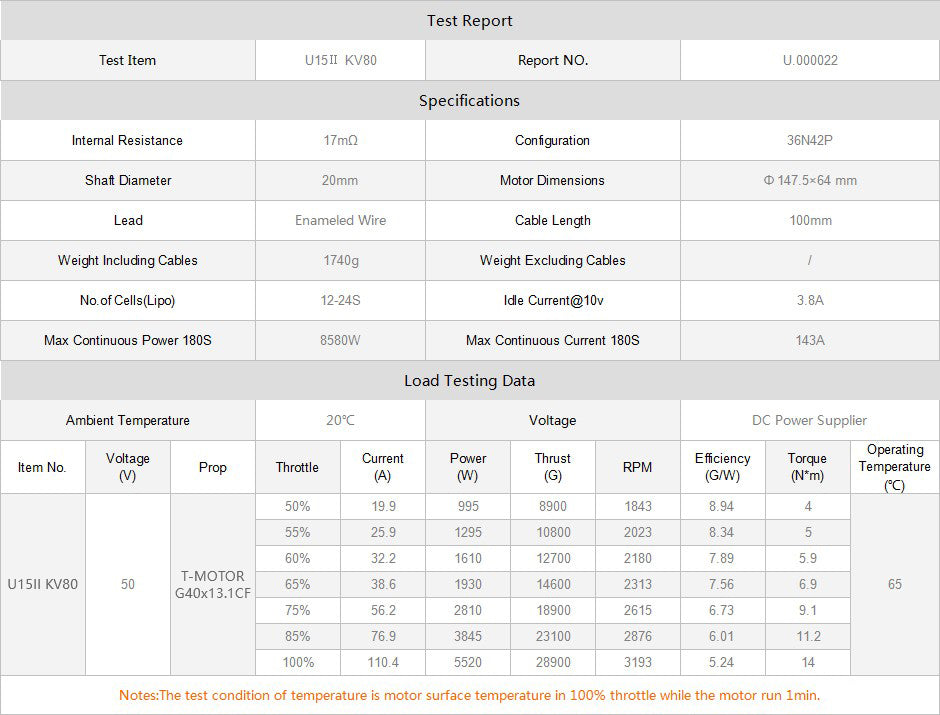
Task: Click the 8.94 efficiency value
Action: tap(721, 506)
